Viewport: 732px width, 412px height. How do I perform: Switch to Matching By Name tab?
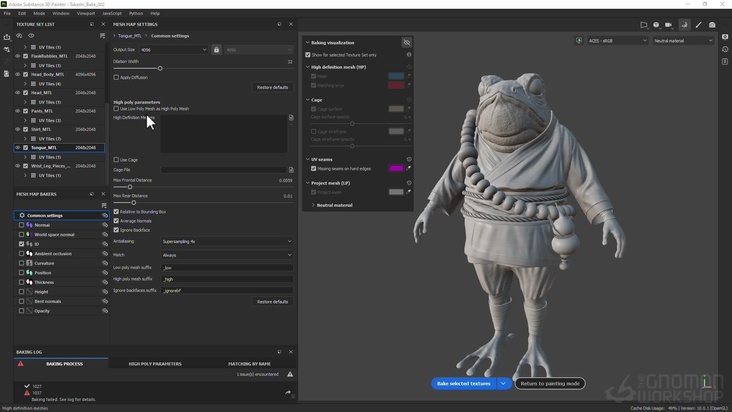249,363
